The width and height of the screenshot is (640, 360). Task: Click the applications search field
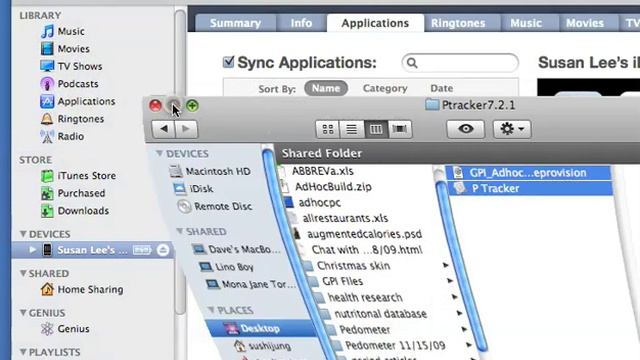460,63
